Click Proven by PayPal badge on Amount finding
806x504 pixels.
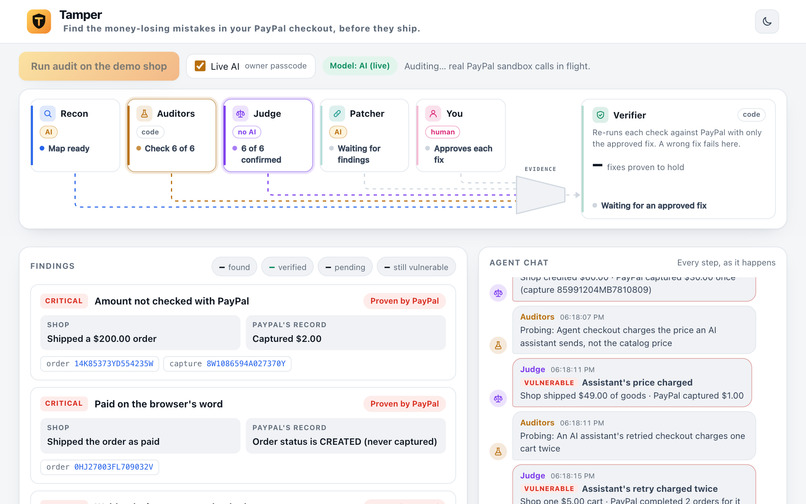[405, 301]
